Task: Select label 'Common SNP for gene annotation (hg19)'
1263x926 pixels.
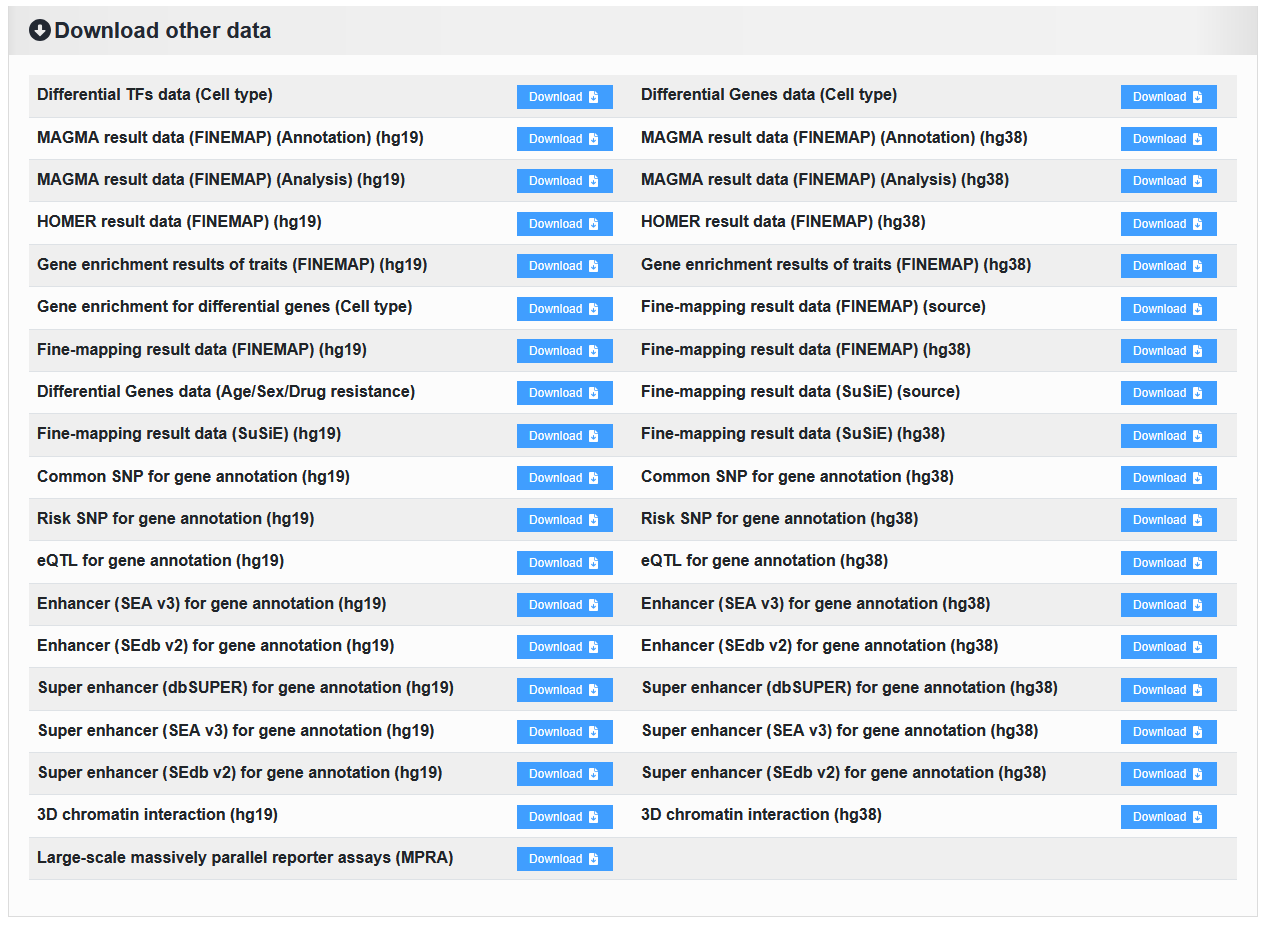Action: (x=193, y=477)
